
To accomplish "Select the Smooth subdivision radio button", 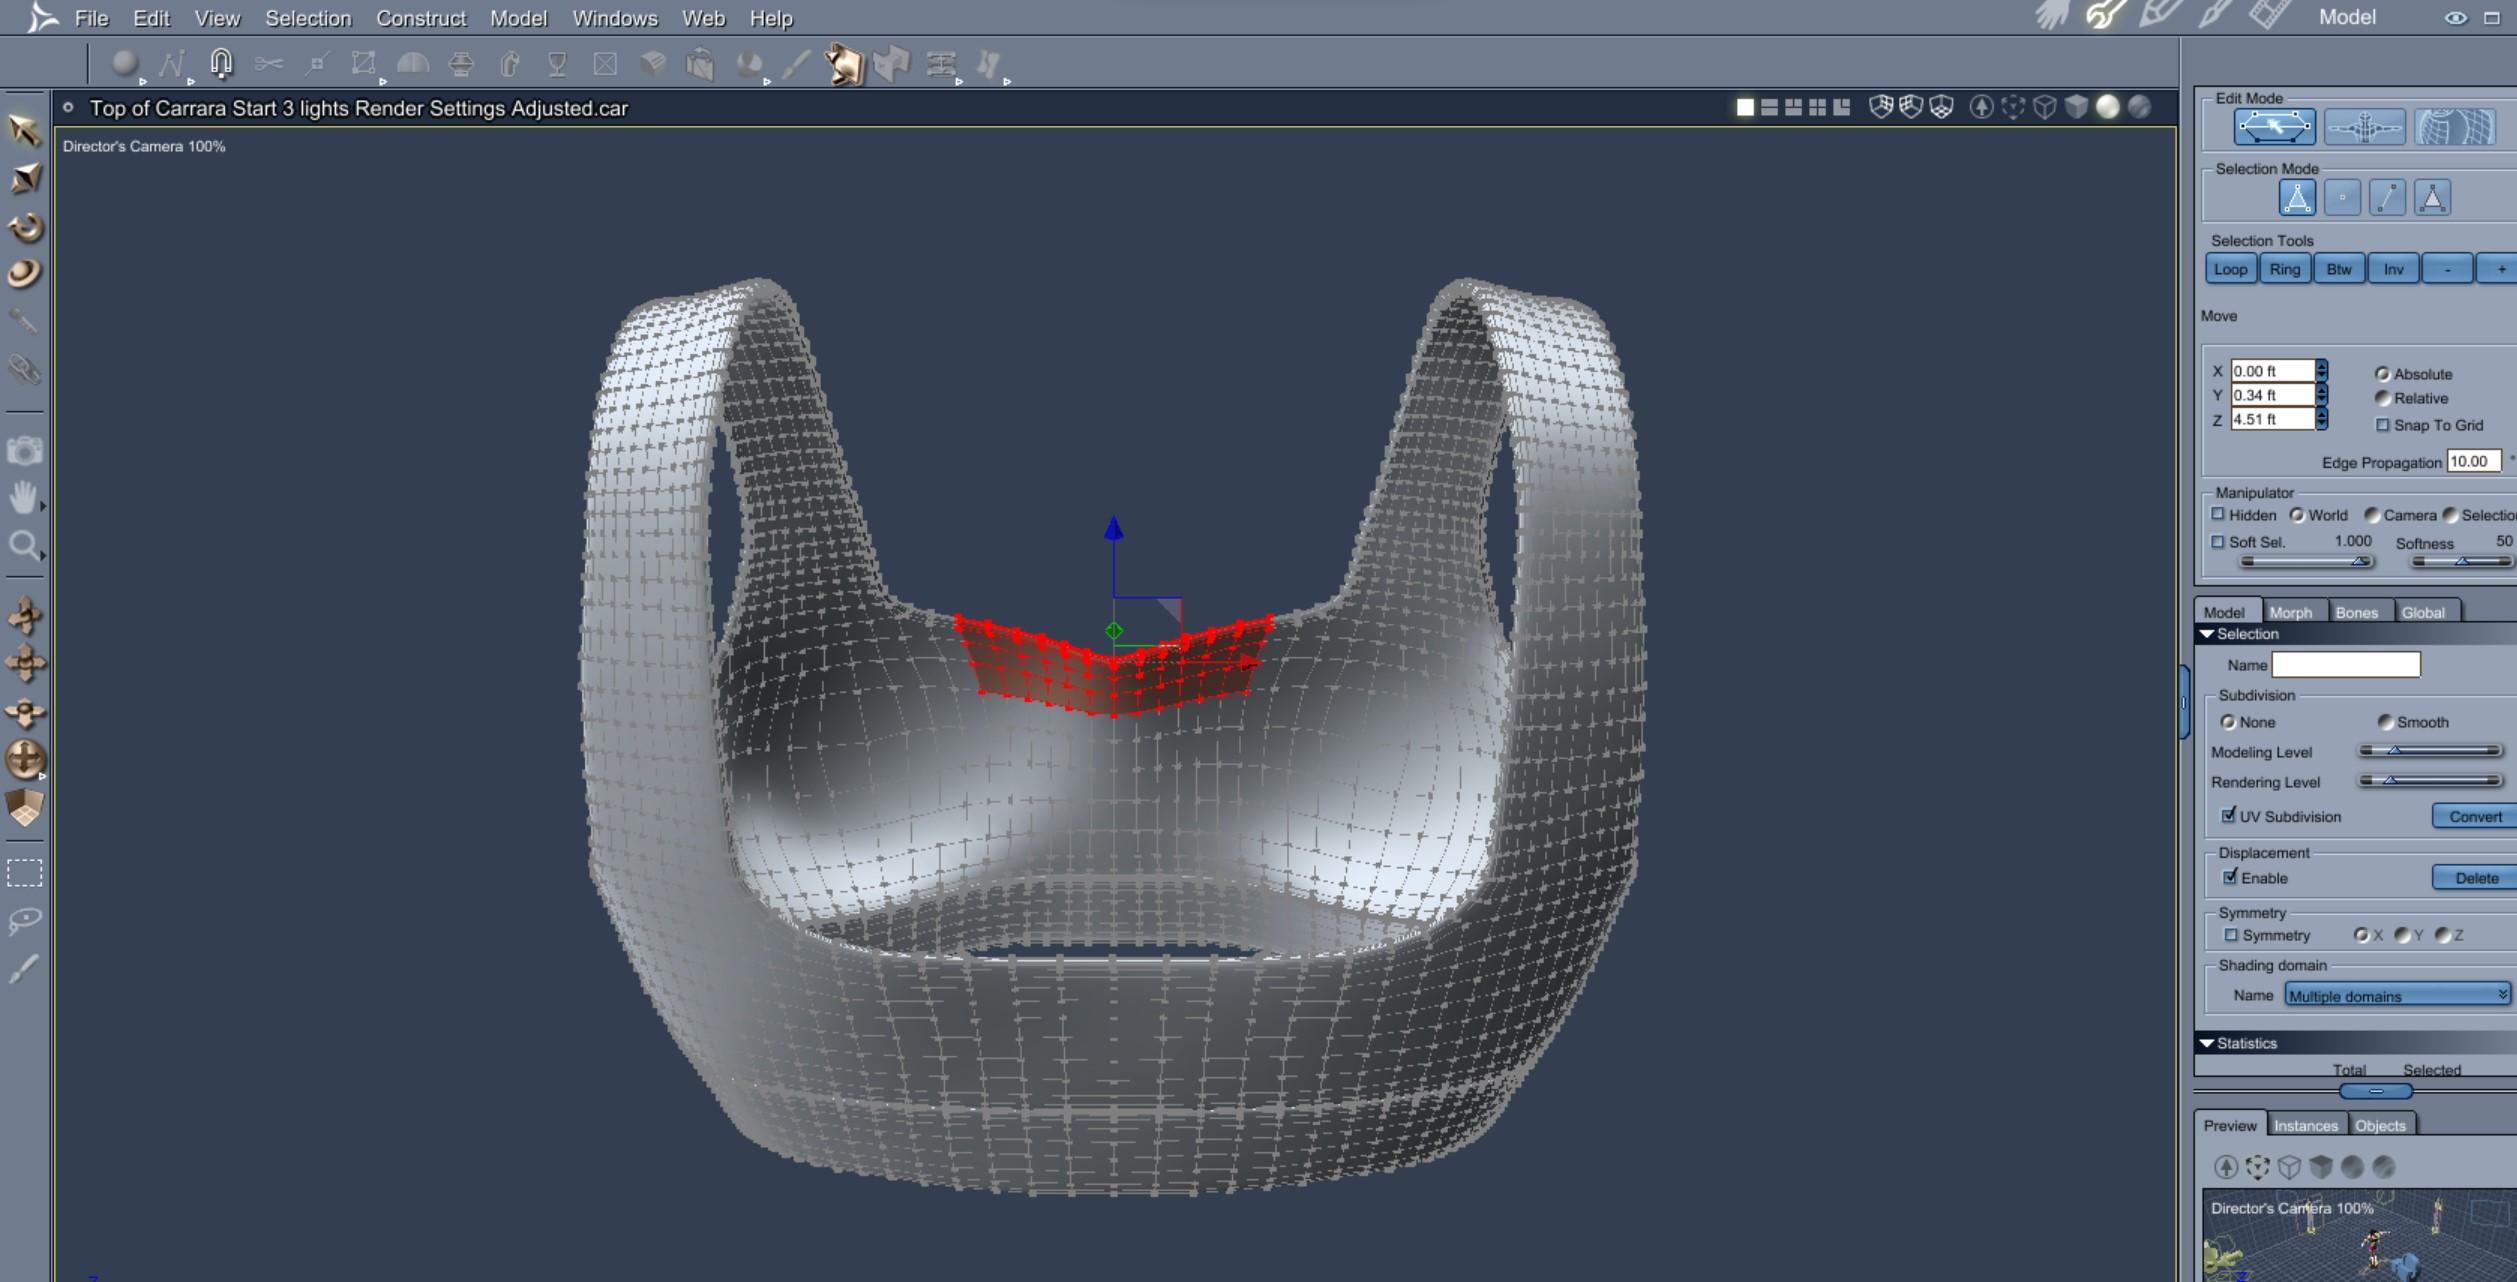I will 2385,722.
